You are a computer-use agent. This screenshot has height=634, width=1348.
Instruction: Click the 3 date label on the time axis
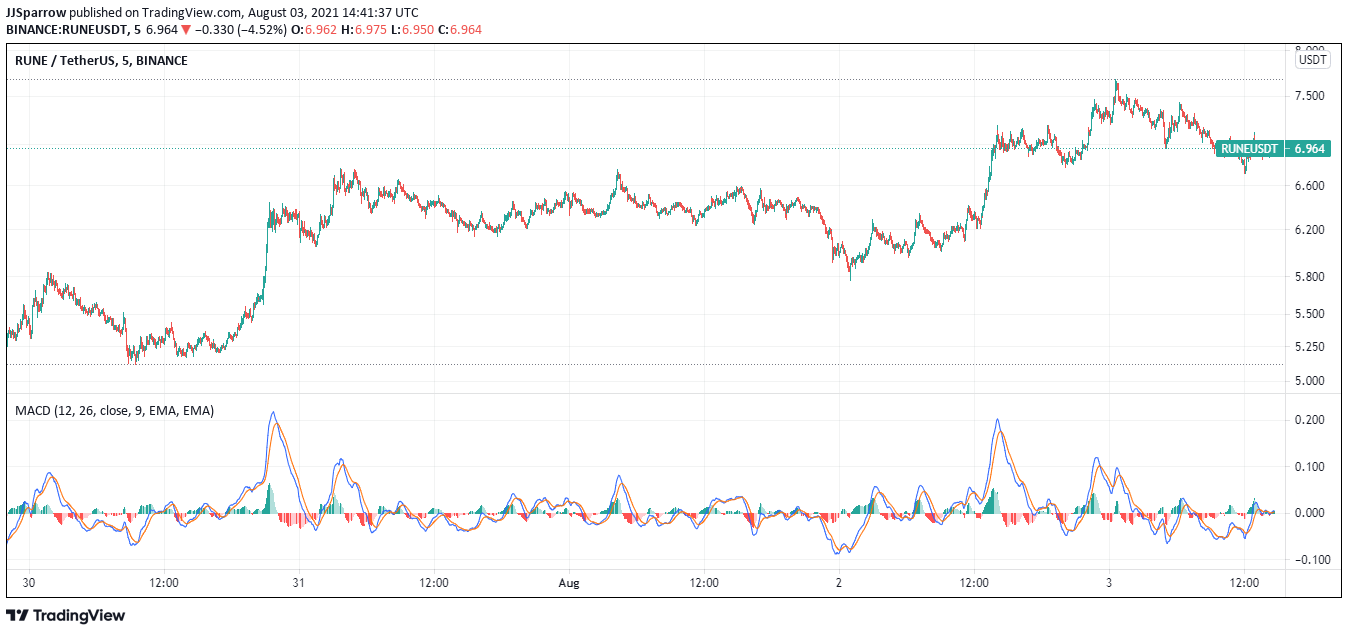click(x=1109, y=582)
